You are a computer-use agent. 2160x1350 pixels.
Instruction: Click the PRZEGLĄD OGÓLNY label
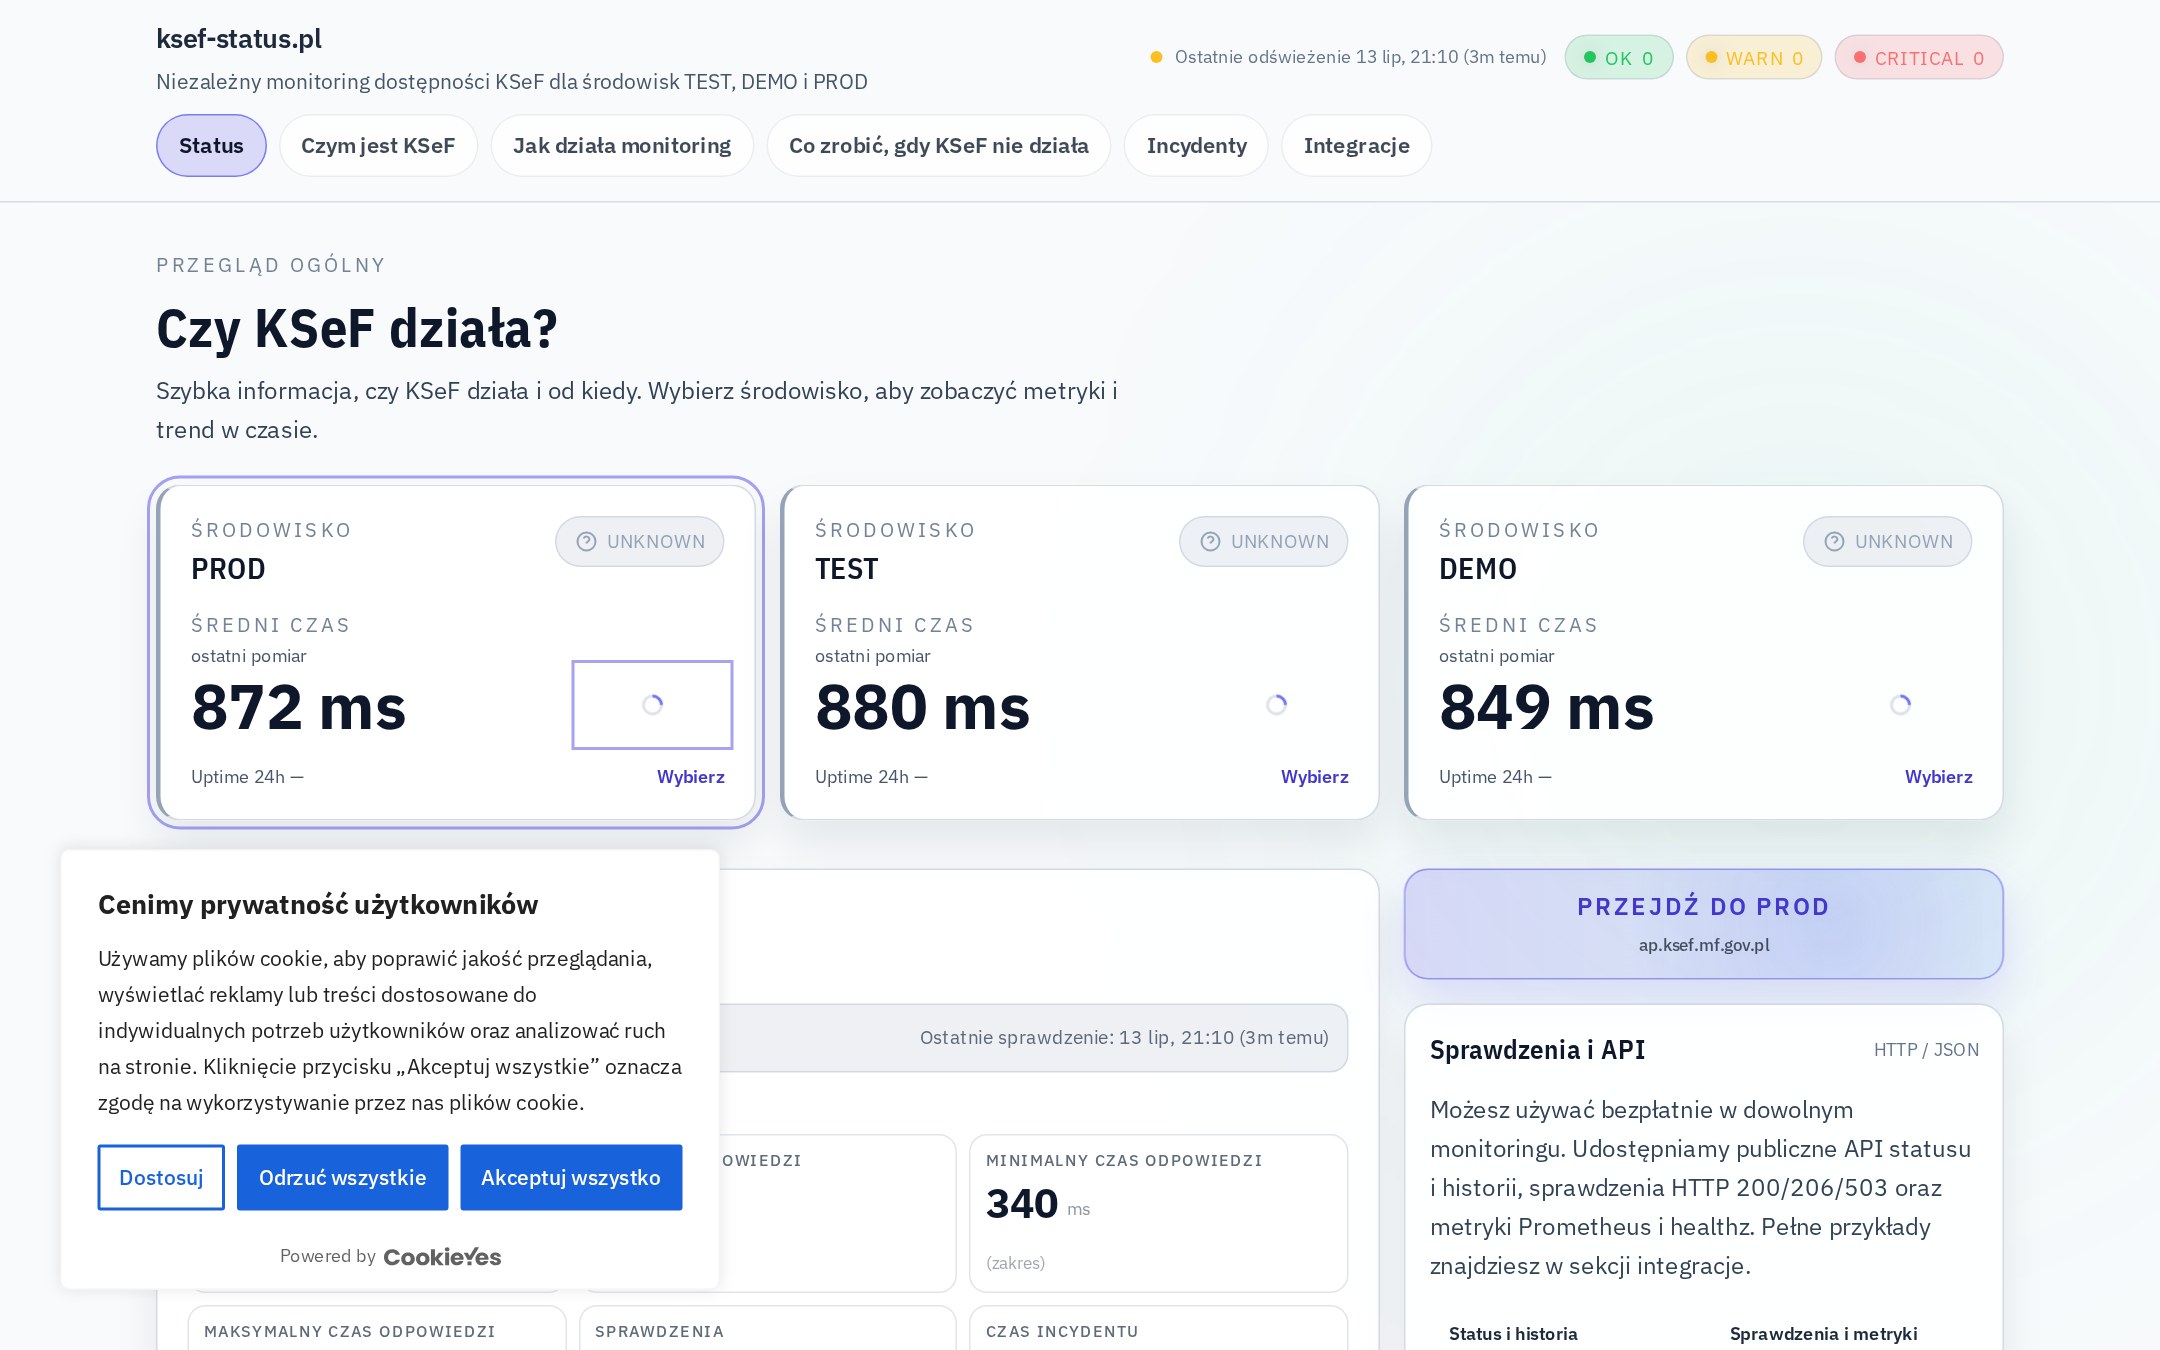(270, 265)
